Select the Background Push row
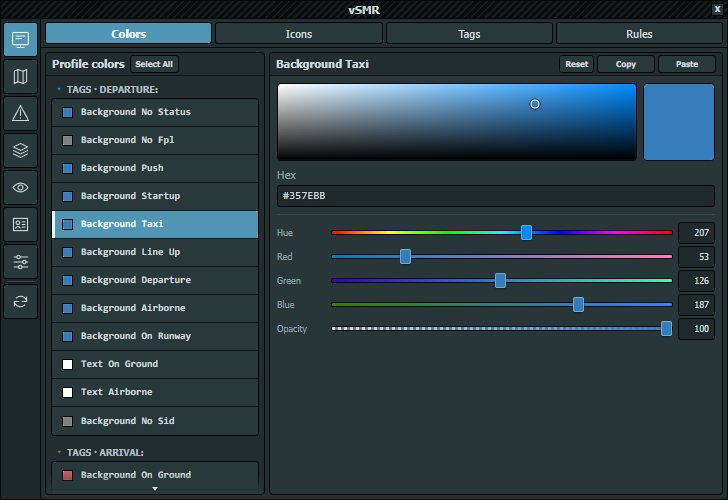 coord(155,168)
